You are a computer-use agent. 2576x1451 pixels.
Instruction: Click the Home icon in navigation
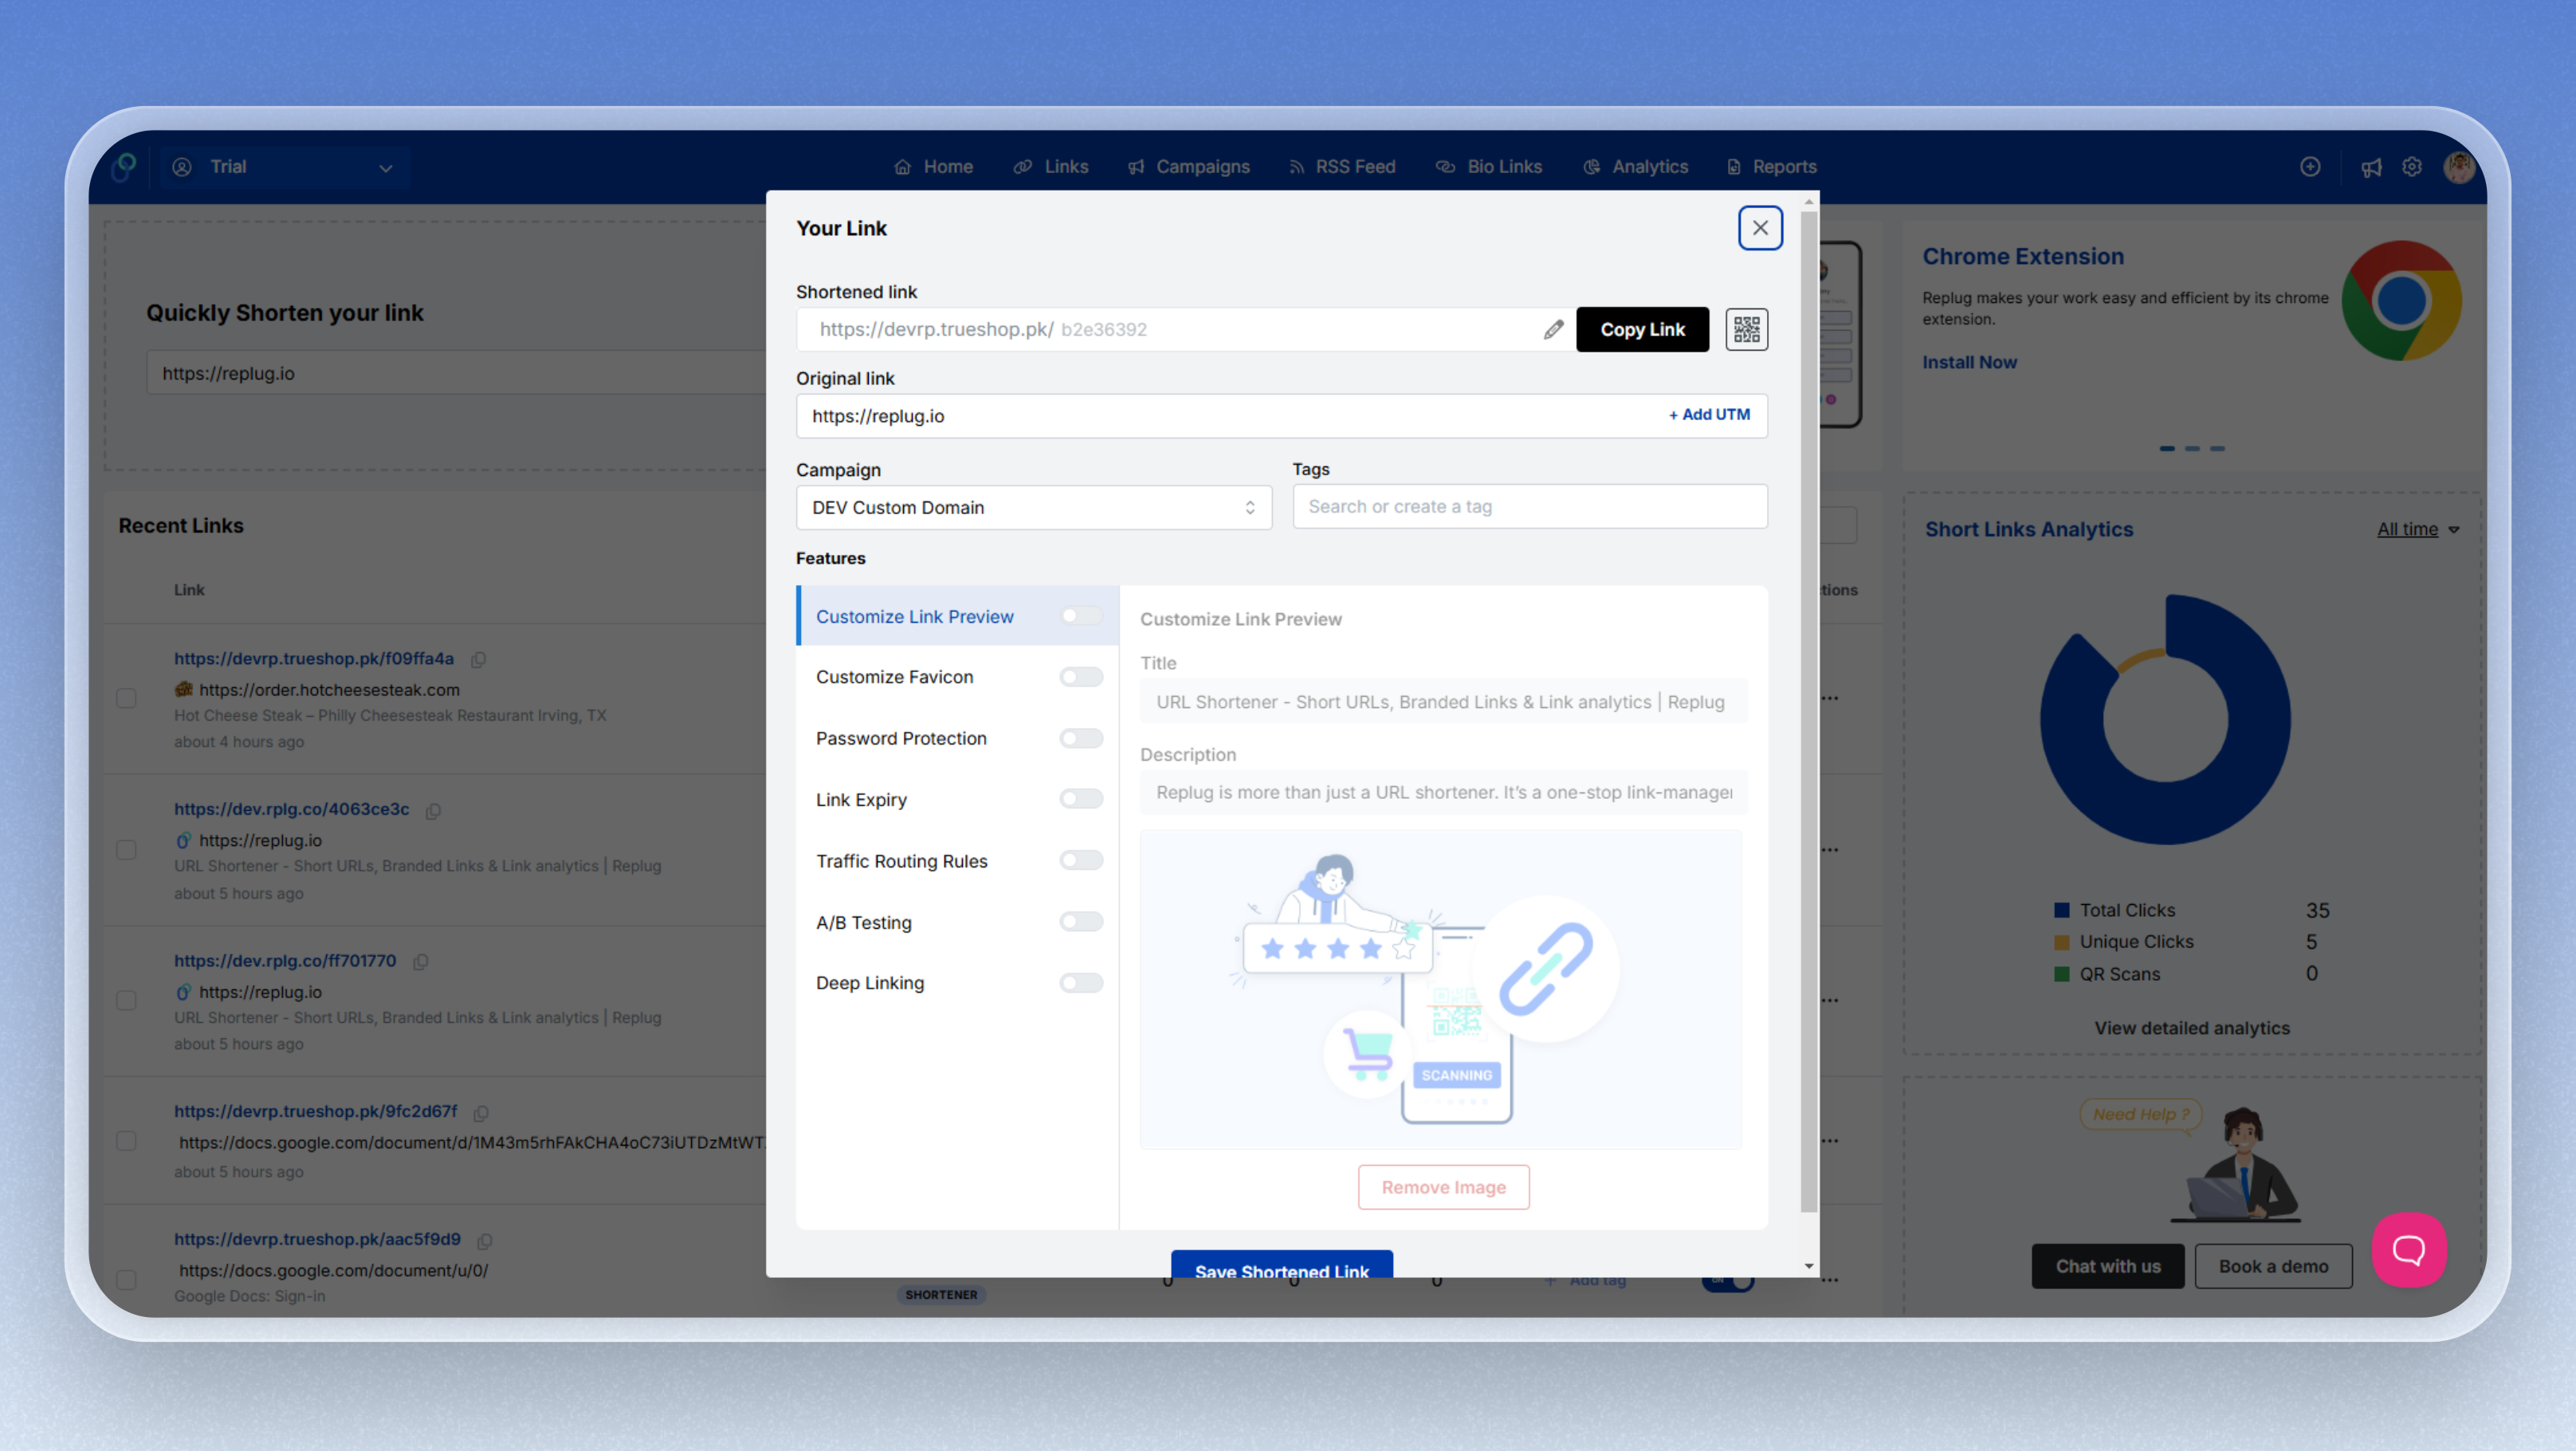(x=902, y=167)
